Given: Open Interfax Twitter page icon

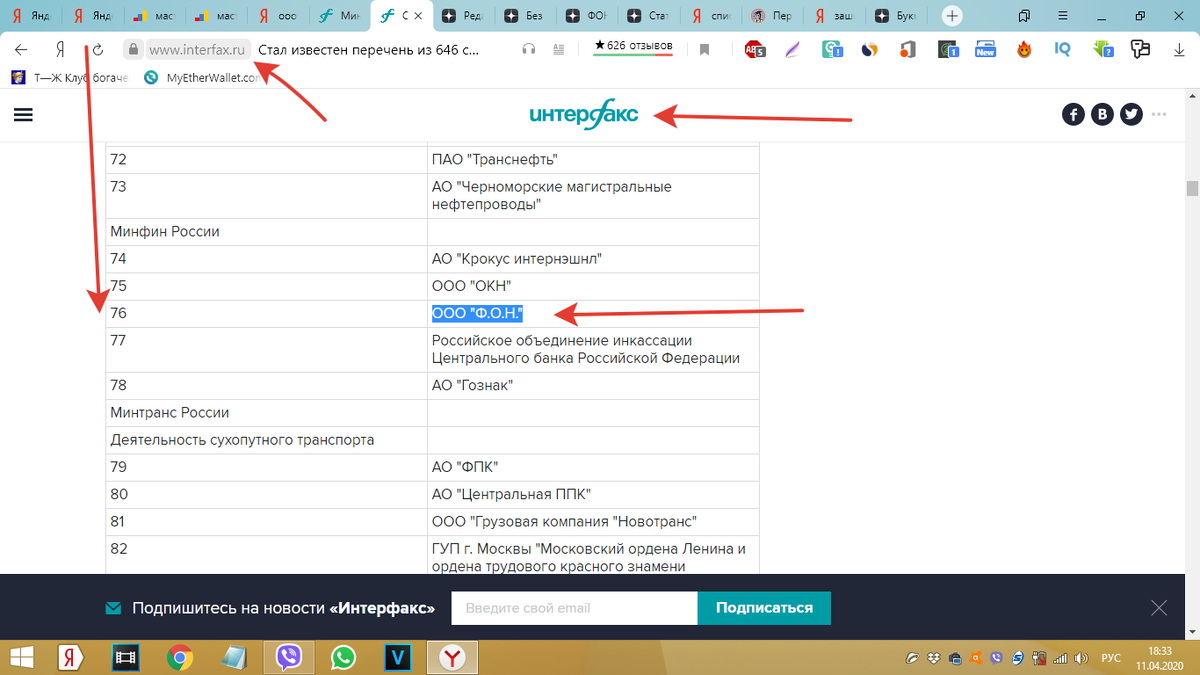Looking at the screenshot, I should tap(1131, 115).
